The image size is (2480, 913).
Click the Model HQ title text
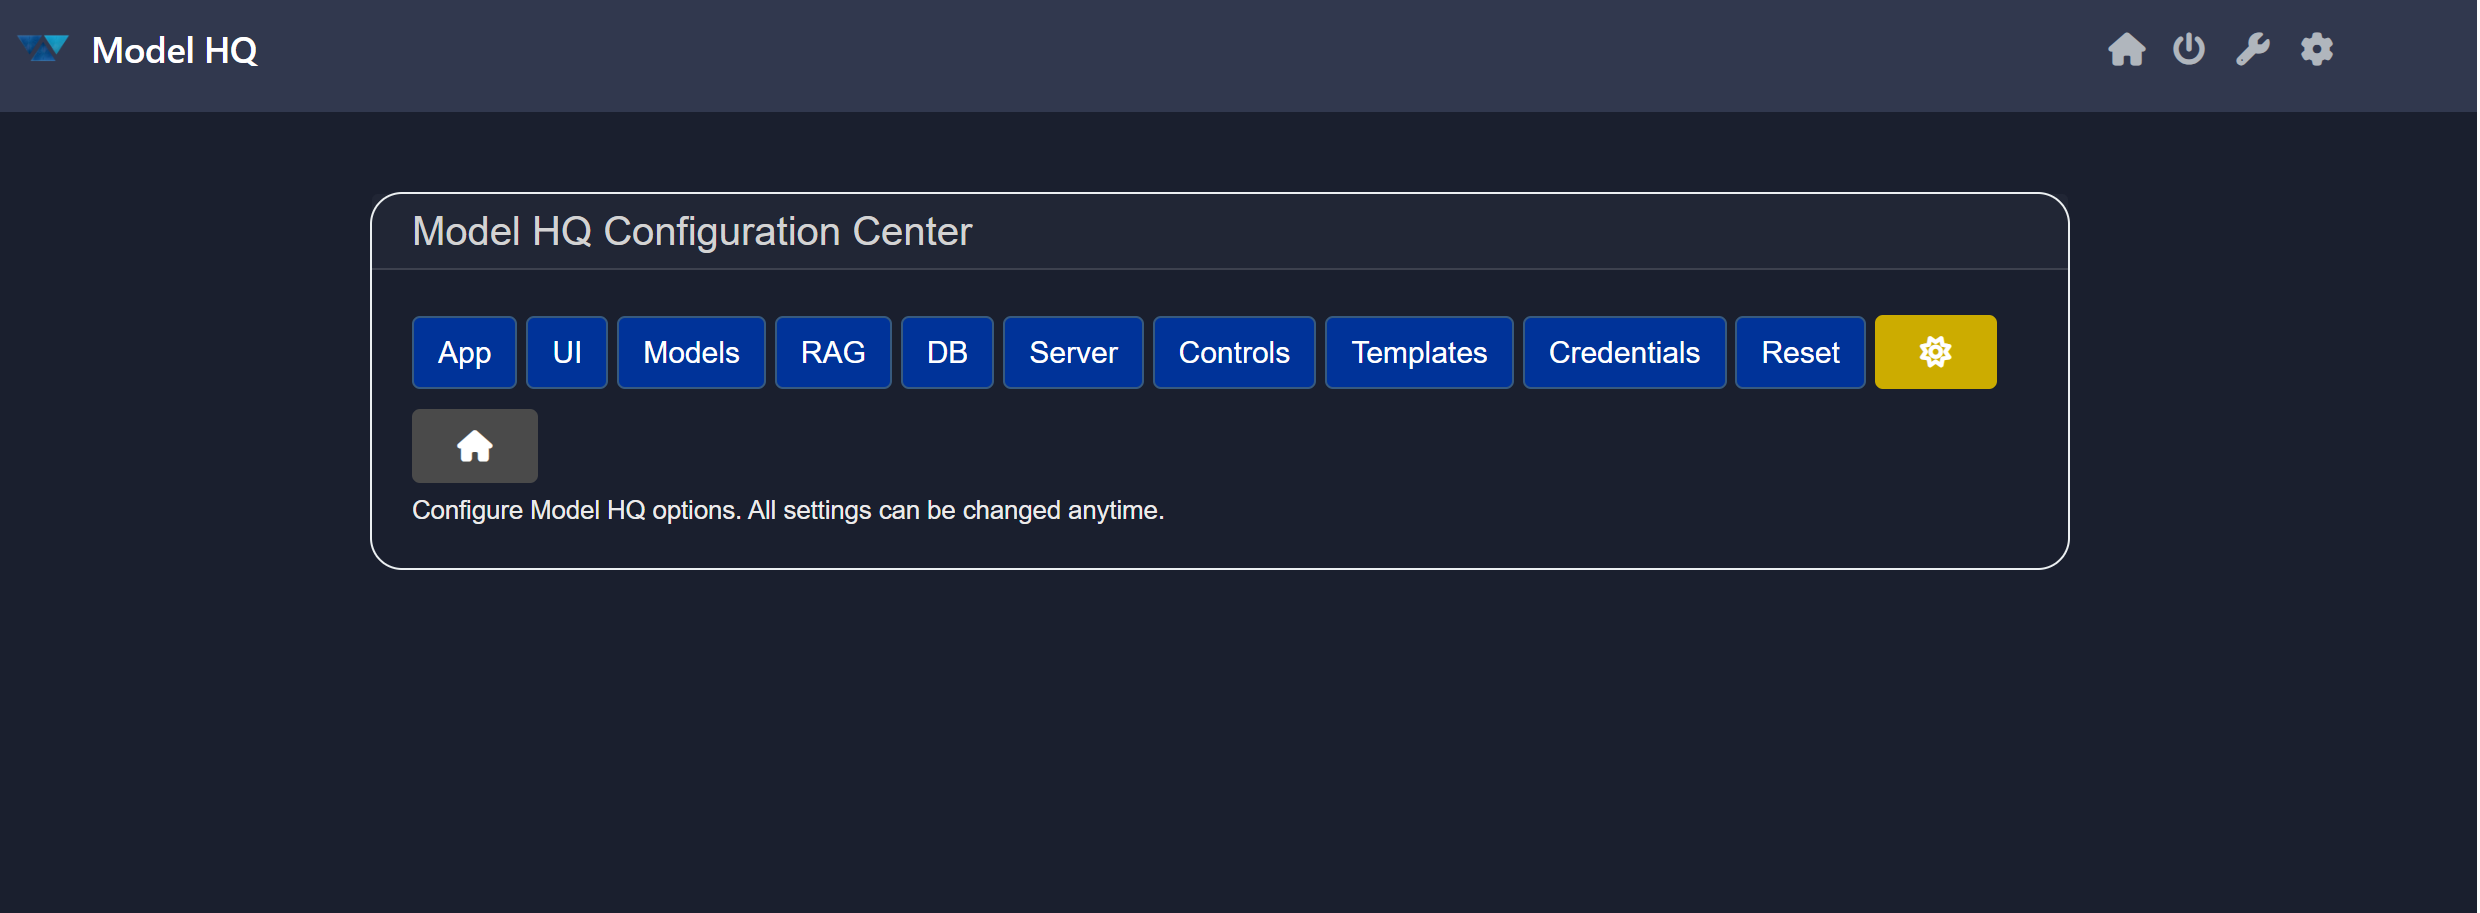175,50
